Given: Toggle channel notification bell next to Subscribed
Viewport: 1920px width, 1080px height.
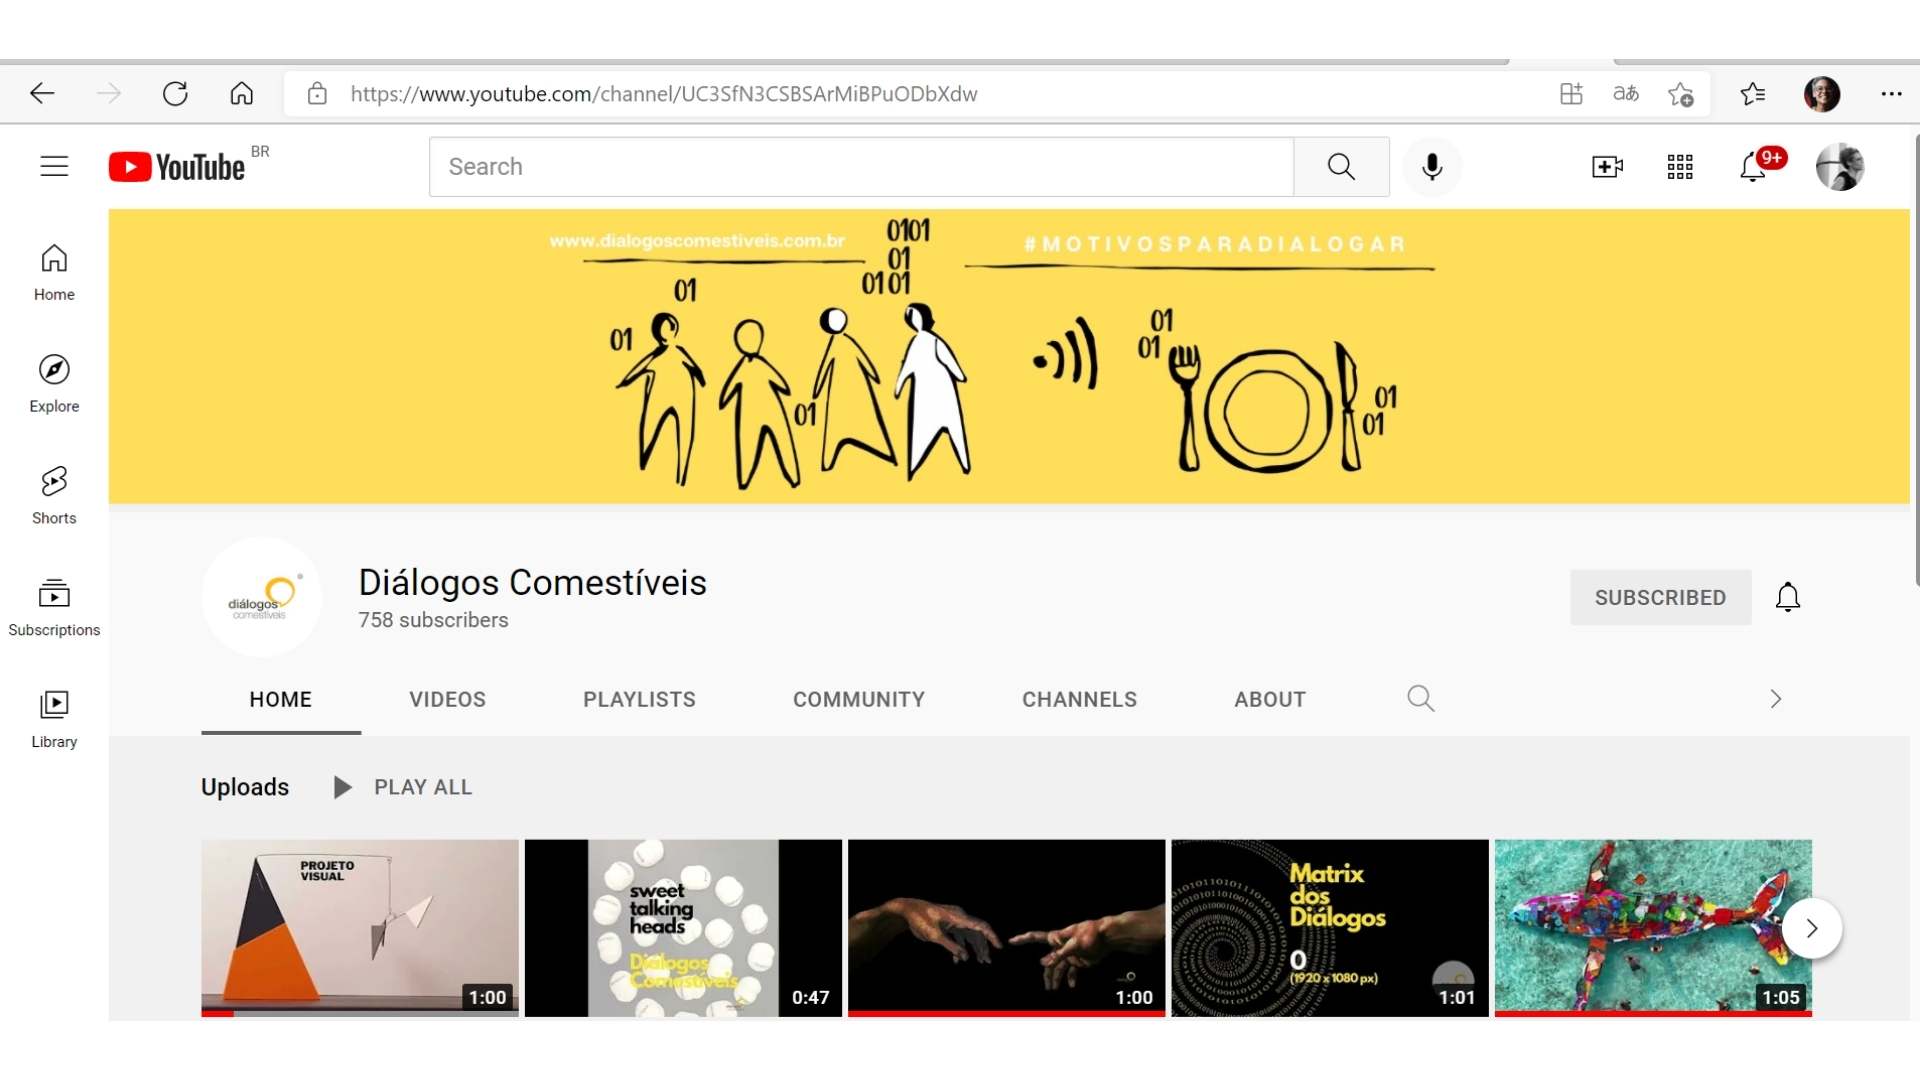Looking at the screenshot, I should coord(1788,597).
